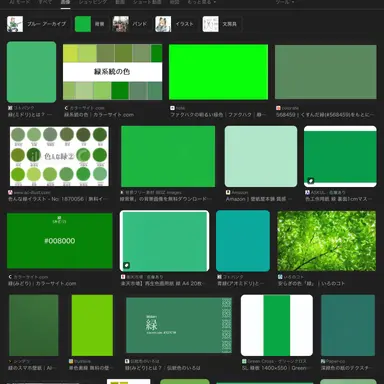Open the pale mint Amazon wallpaper thumbnail

tap(261, 156)
